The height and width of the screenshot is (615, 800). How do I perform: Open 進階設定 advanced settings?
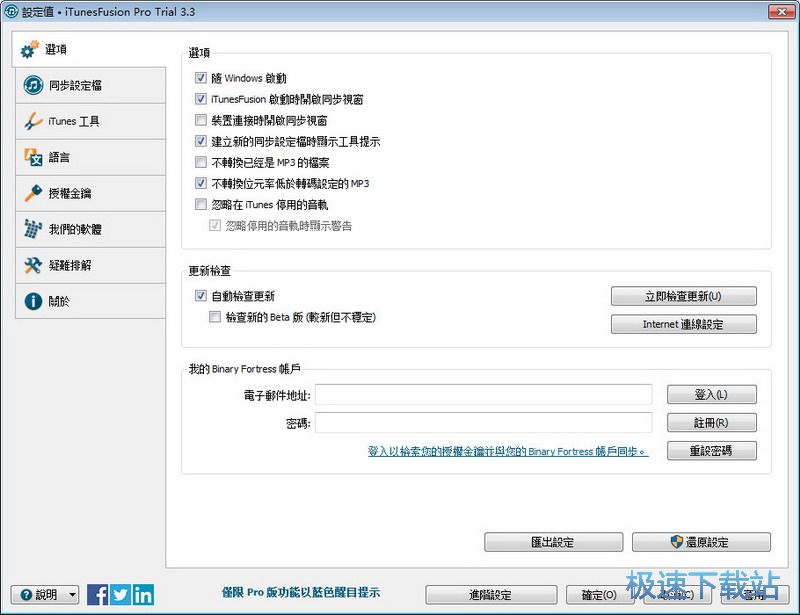point(491,594)
